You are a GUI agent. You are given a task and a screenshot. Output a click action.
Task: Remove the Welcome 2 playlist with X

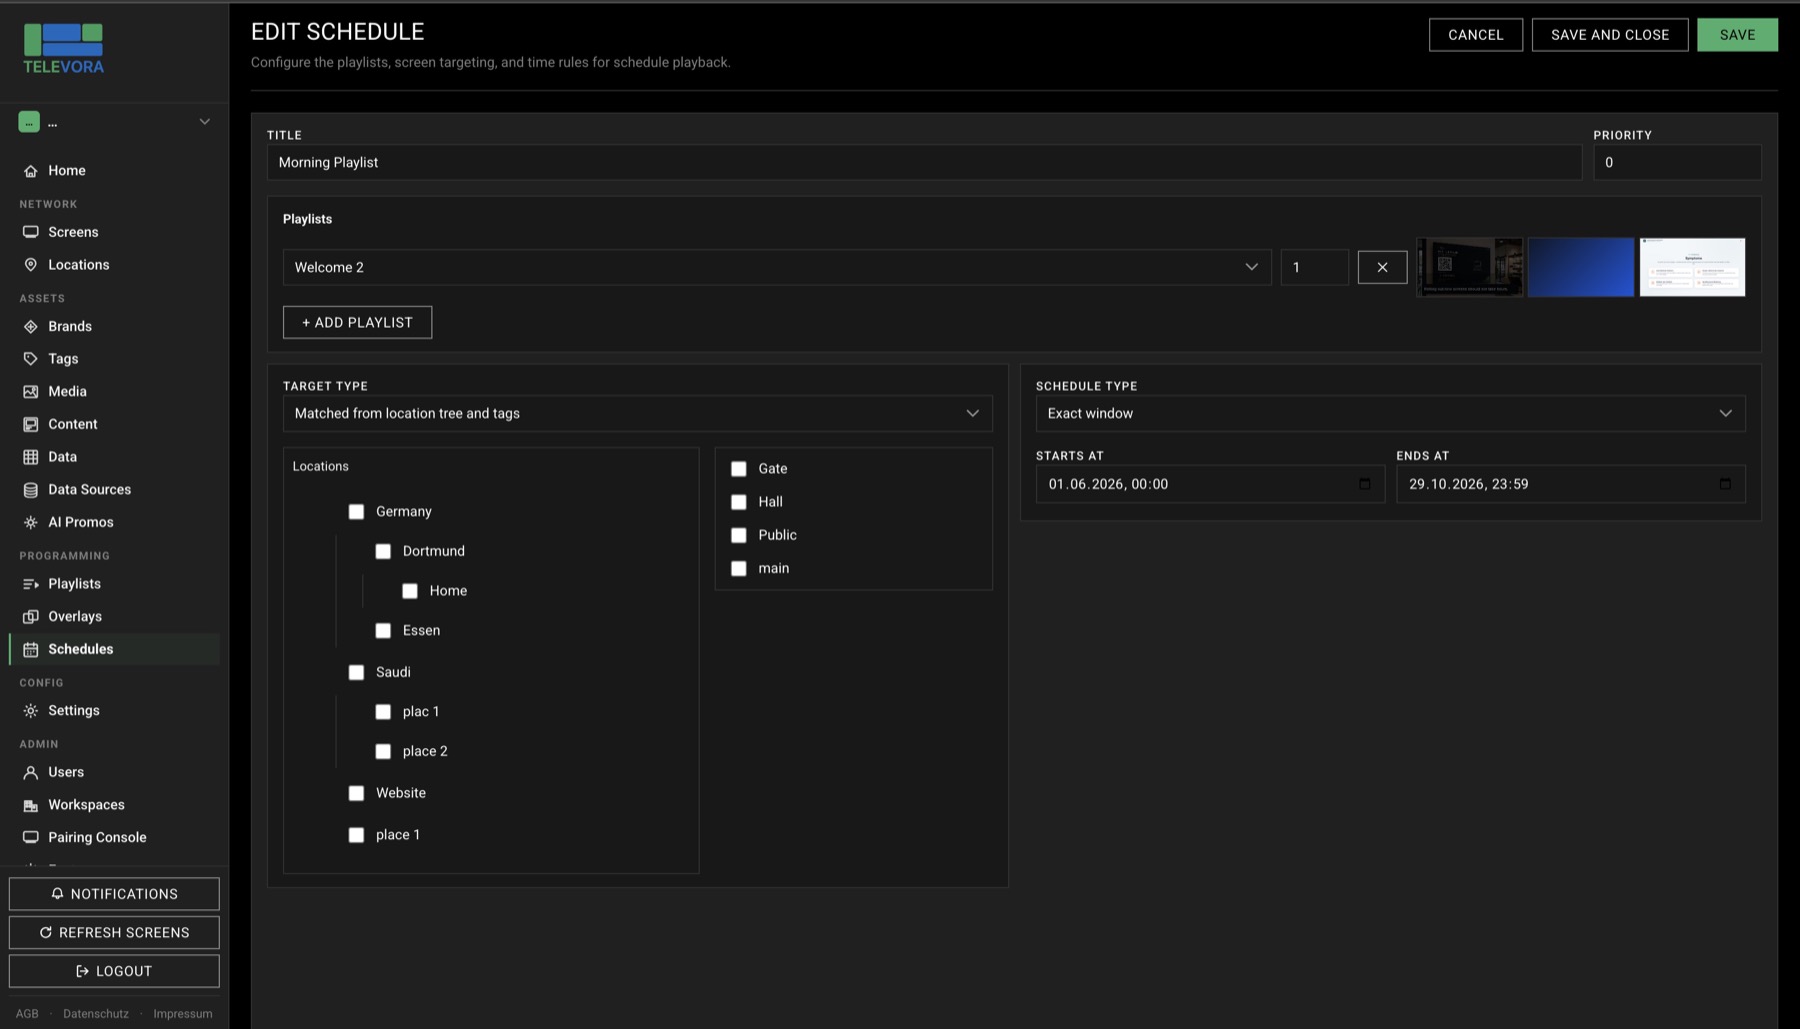point(1382,267)
